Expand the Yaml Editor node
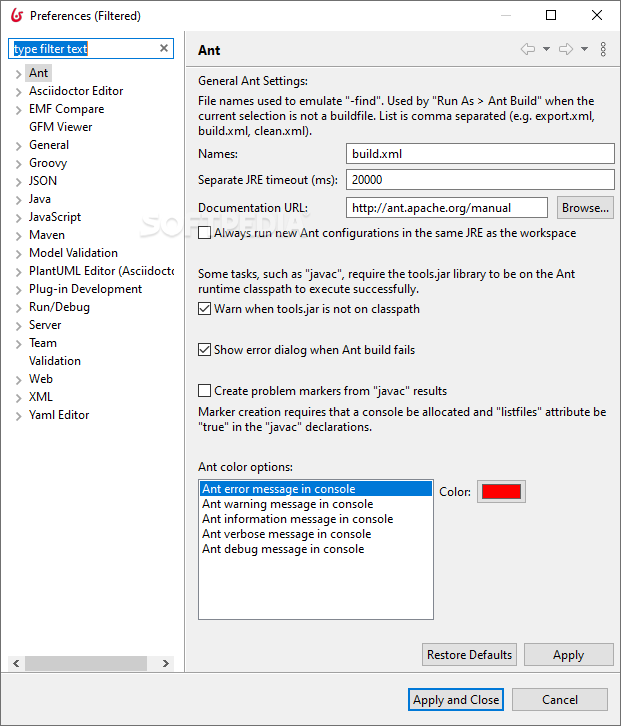 19,416
